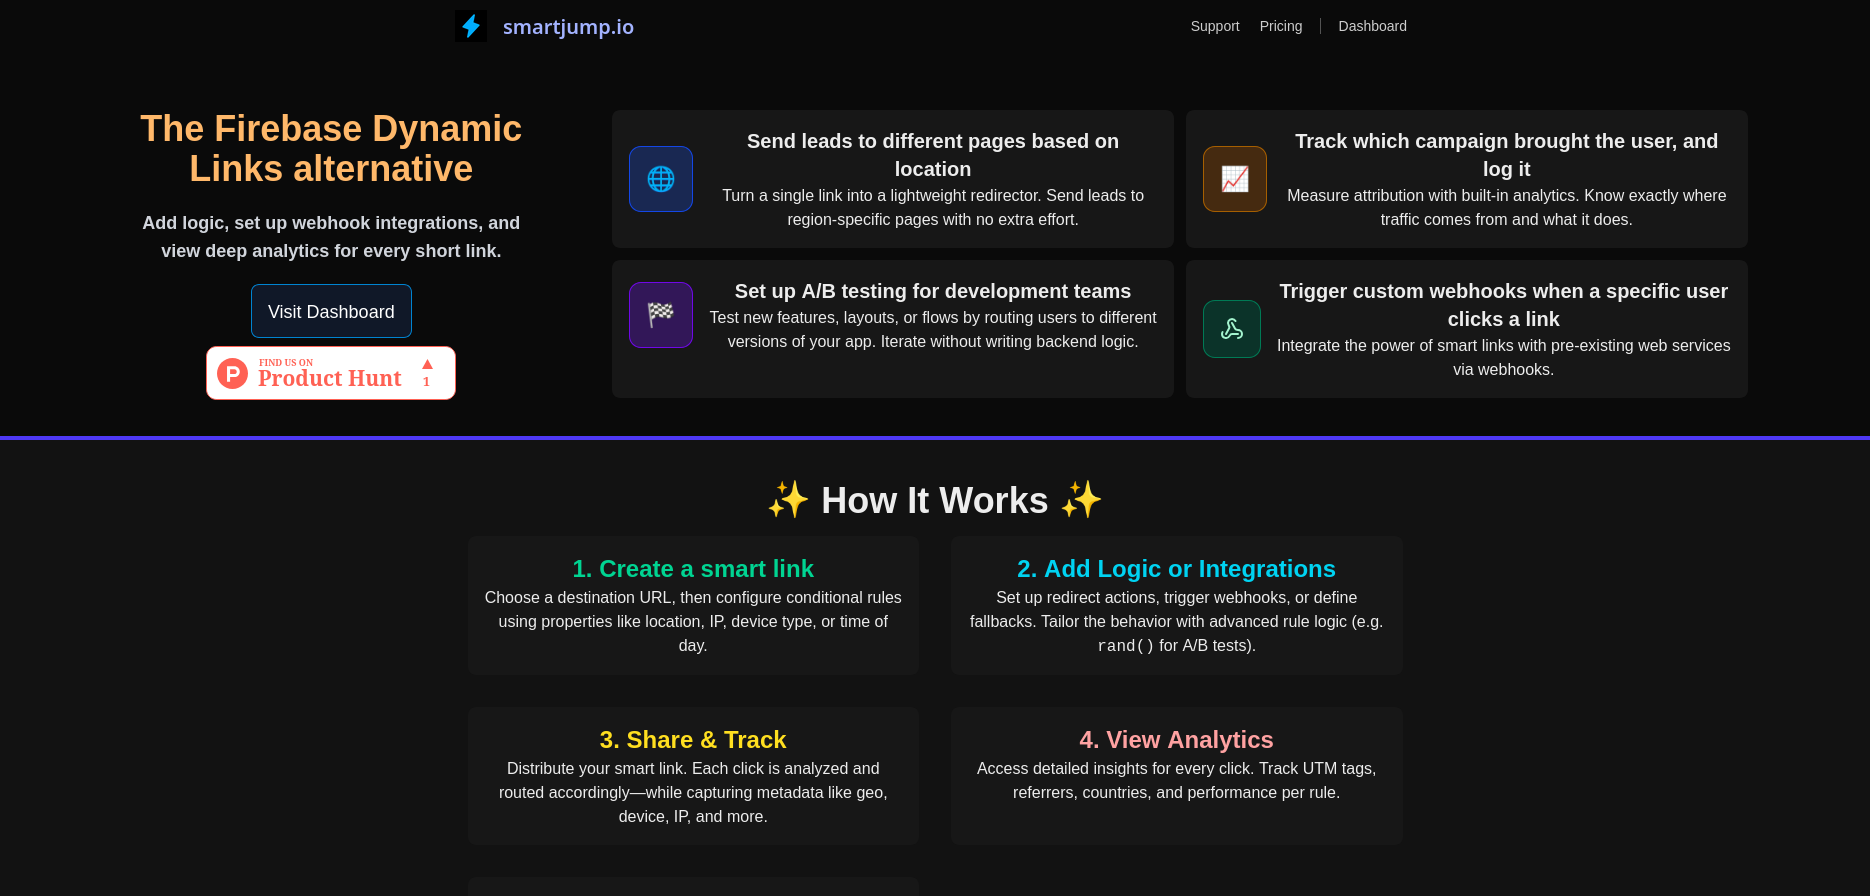Click the '1. Create a smart link' heading

point(693,569)
